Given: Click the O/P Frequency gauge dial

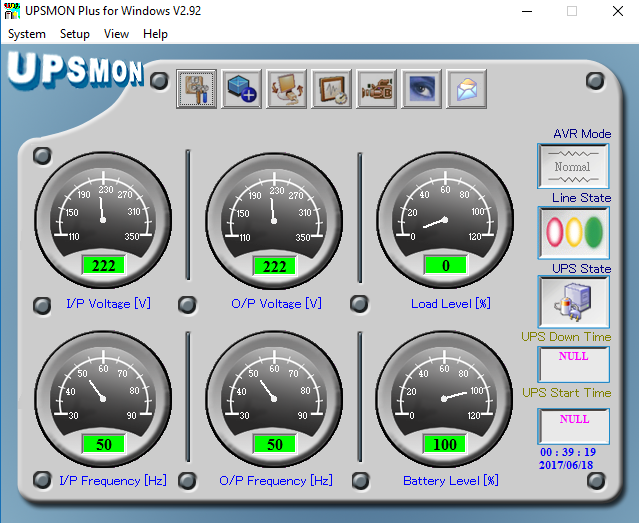Looking at the screenshot, I should point(274,399).
